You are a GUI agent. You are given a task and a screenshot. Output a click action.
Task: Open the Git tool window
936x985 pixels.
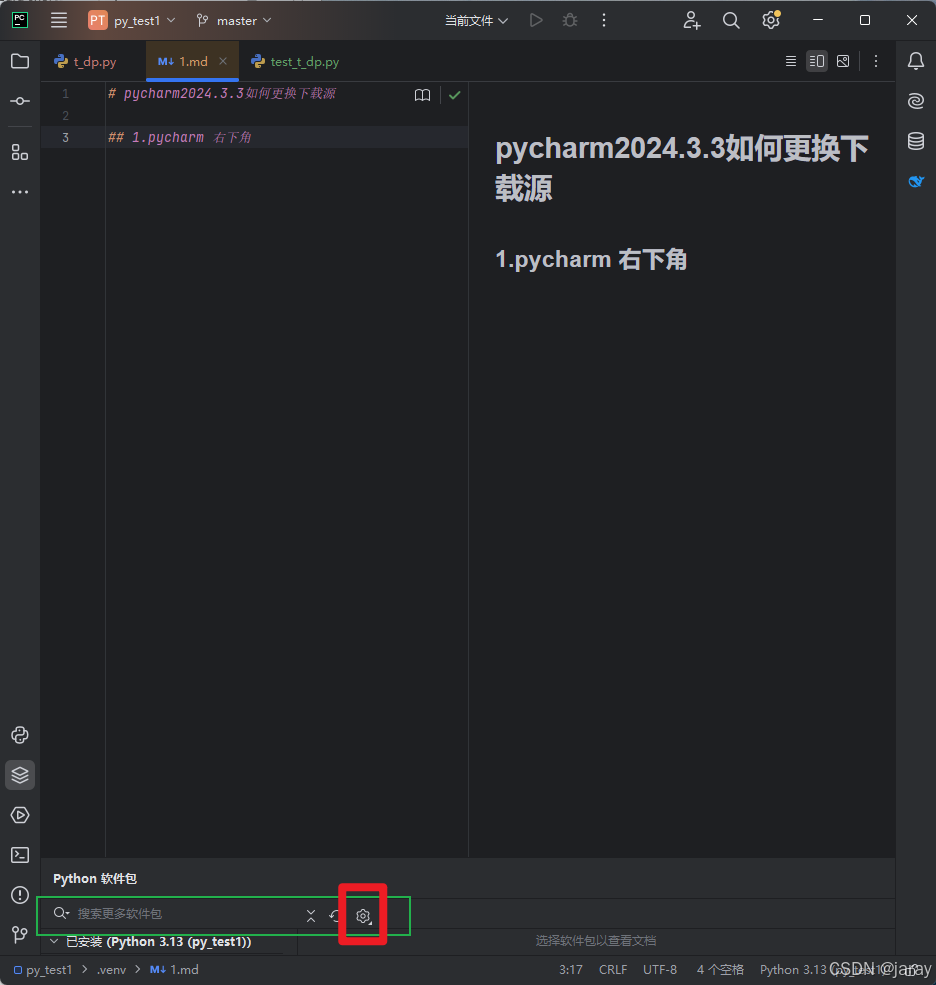20,935
